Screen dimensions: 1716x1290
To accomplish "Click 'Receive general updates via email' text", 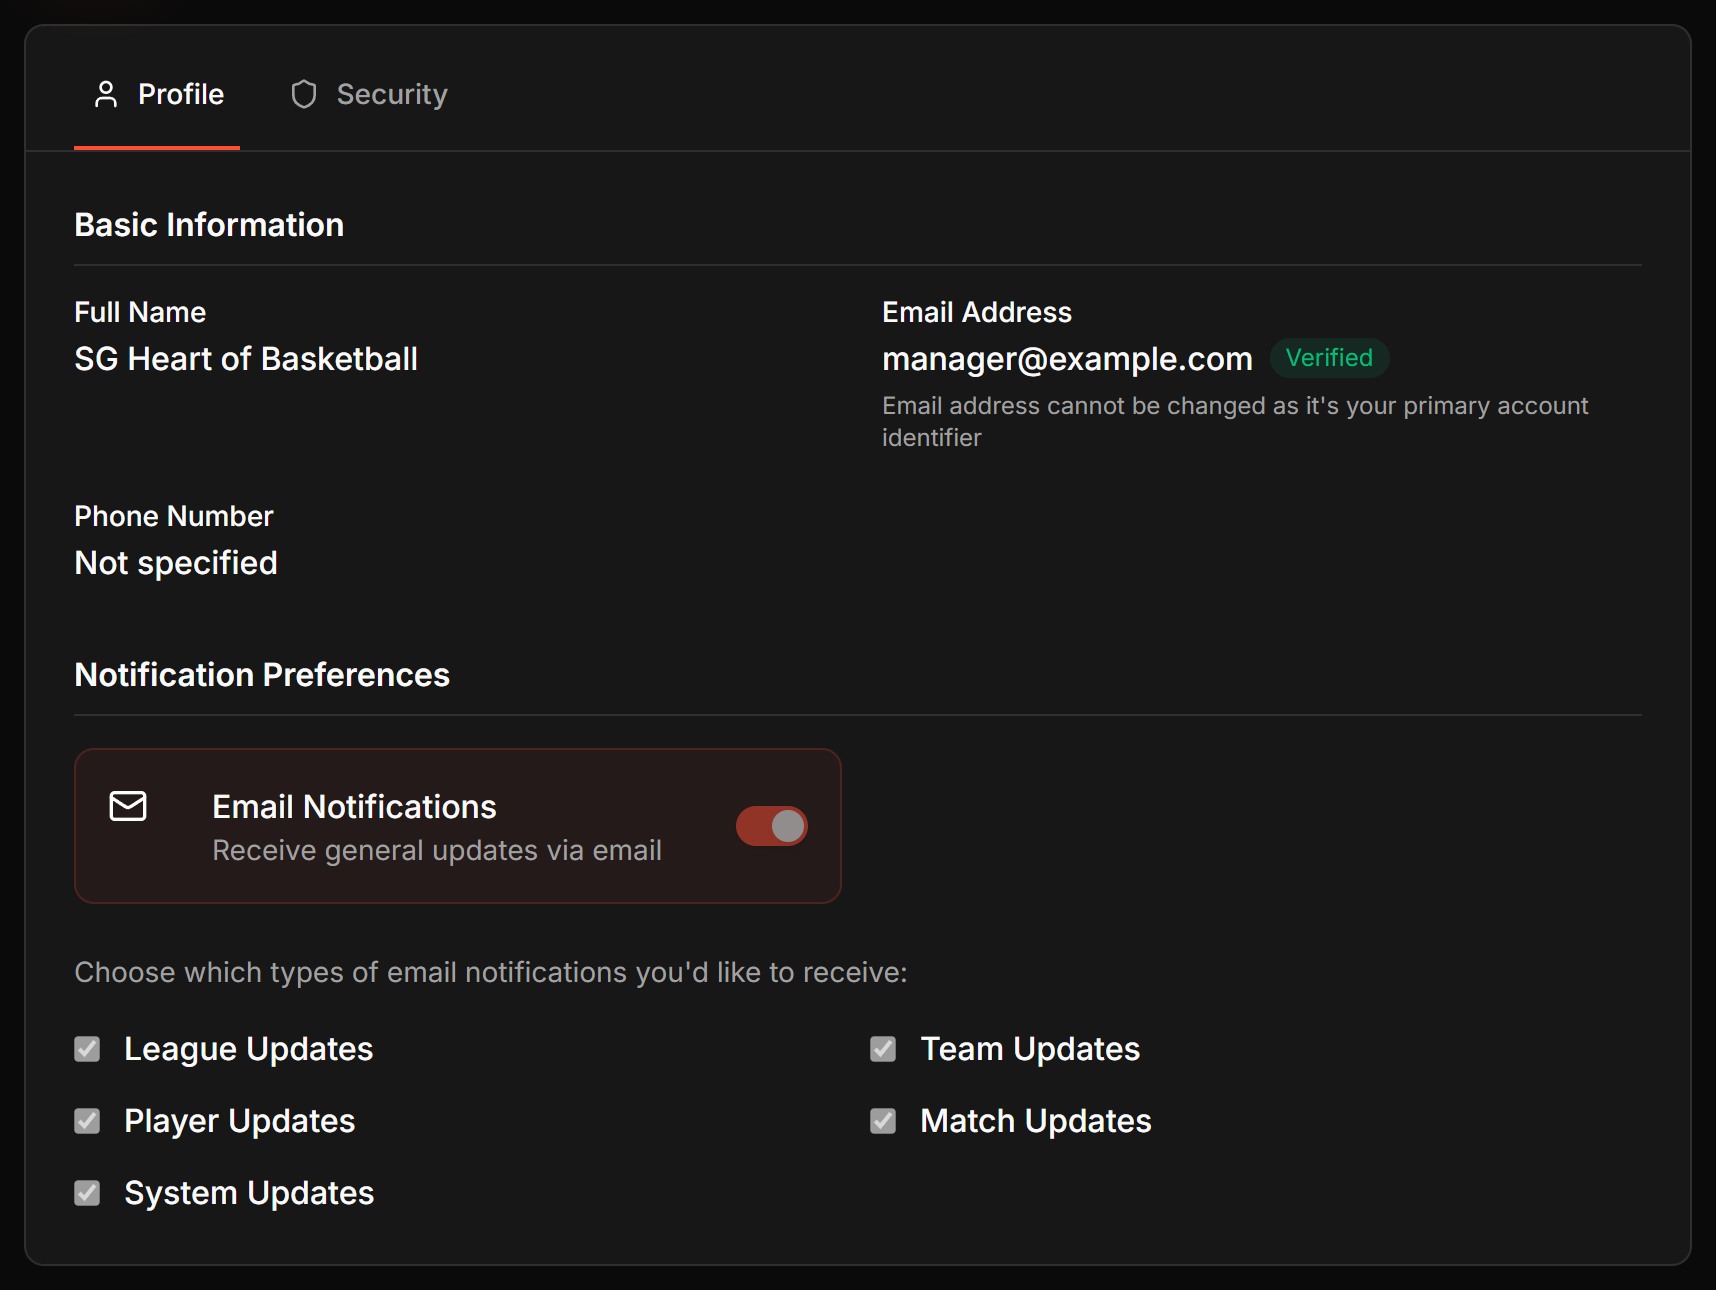I will 437,850.
